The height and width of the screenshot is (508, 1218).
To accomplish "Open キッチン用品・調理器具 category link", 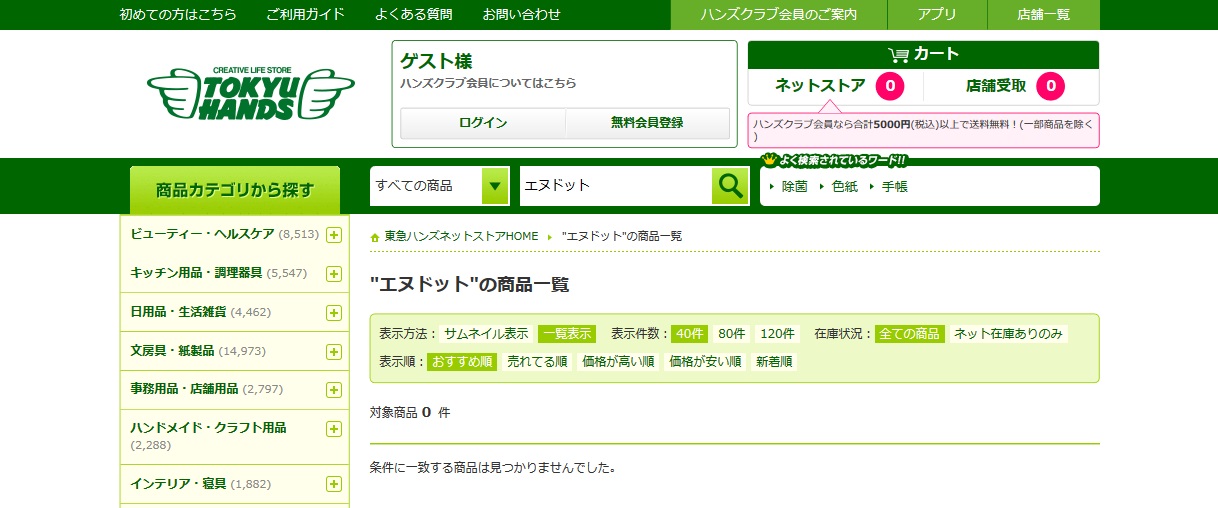I will coord(196,273).
